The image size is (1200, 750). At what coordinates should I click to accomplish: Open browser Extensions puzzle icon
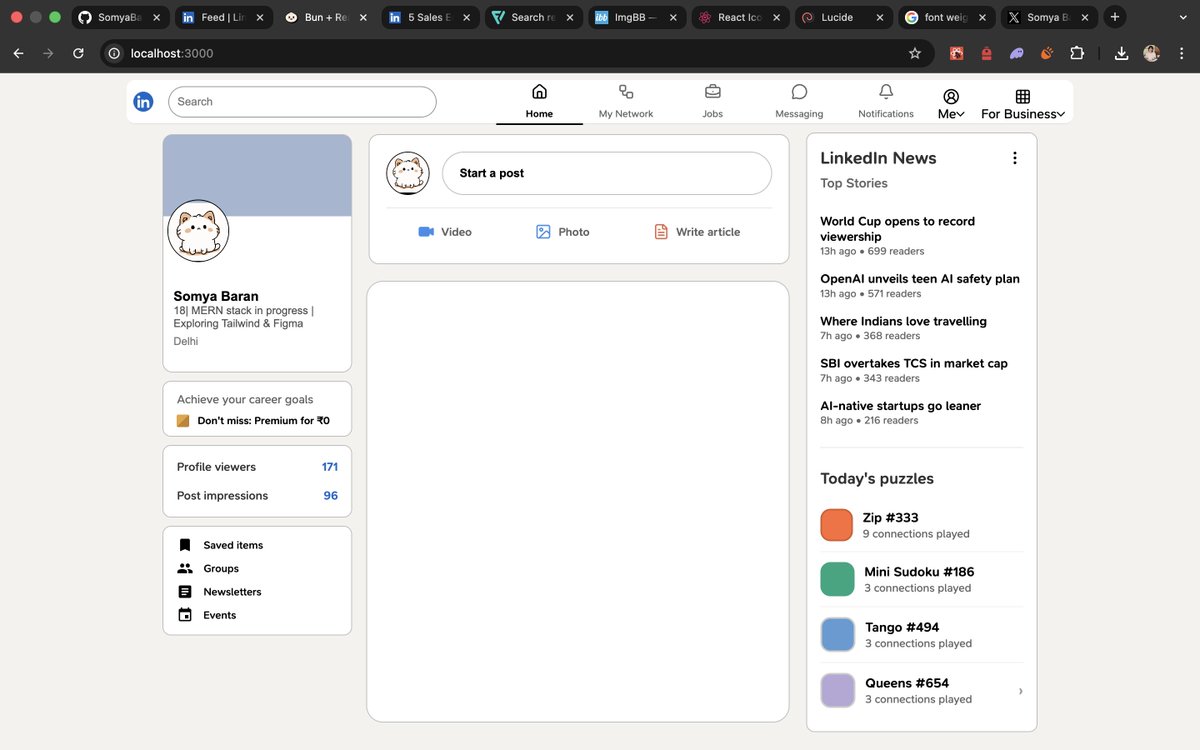(1077, 53)
